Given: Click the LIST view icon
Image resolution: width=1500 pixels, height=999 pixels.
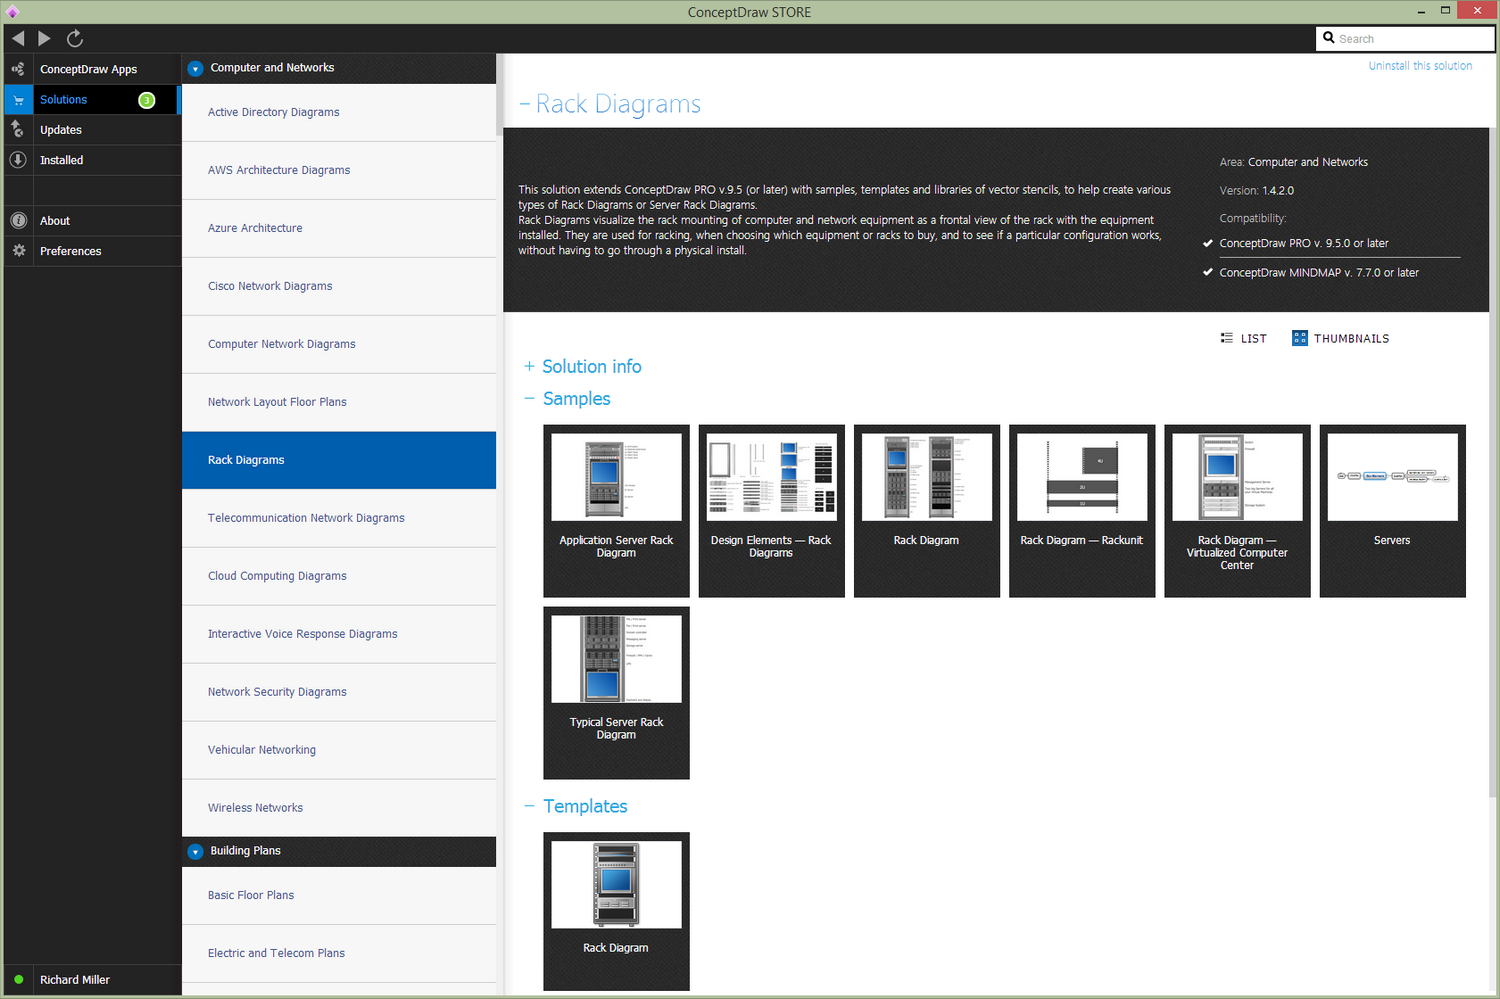Looking at the screenshot, I should click(x=1227, y=338).
